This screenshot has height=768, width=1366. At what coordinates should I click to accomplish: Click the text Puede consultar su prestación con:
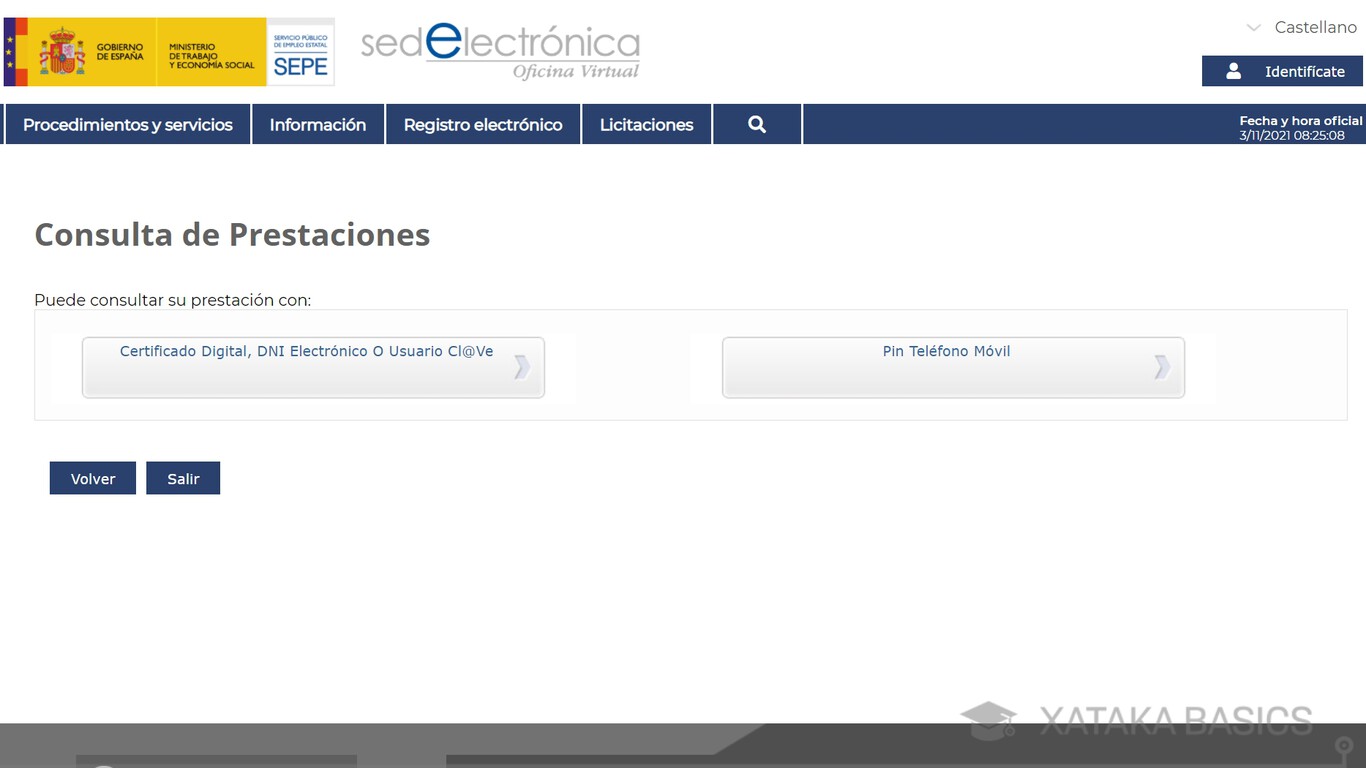pos(172,300)
